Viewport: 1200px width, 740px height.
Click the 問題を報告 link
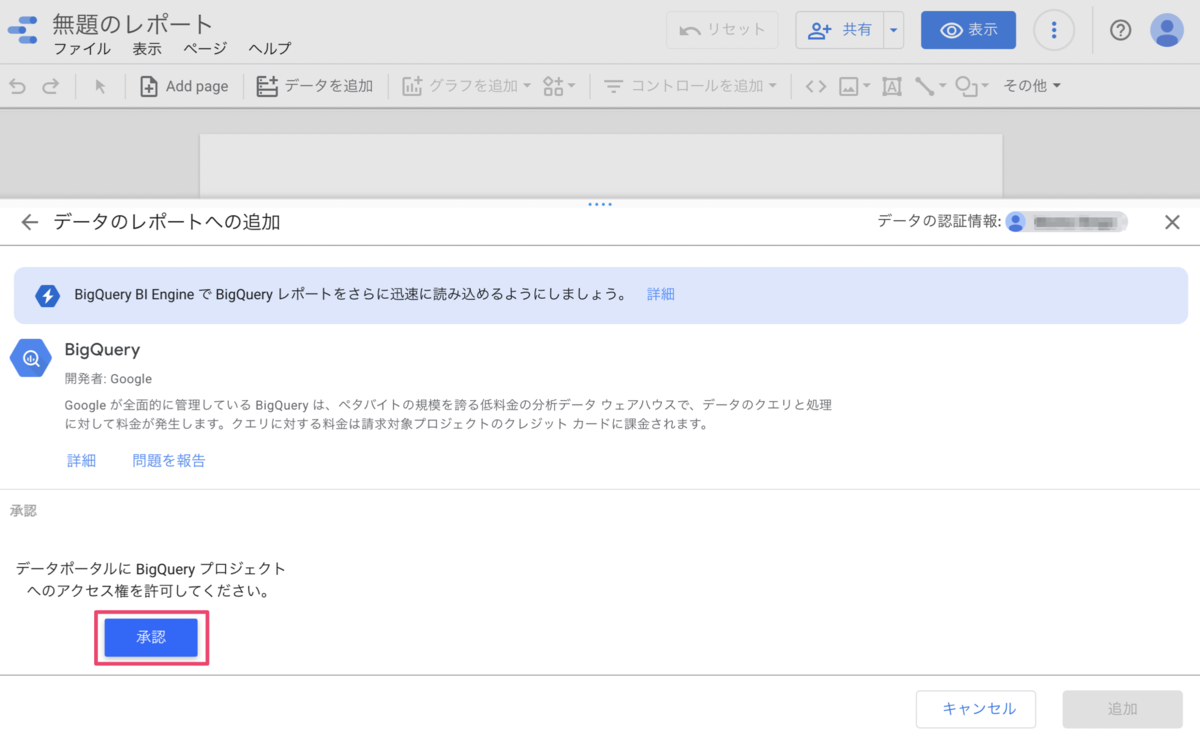click(x=169, y=460)
